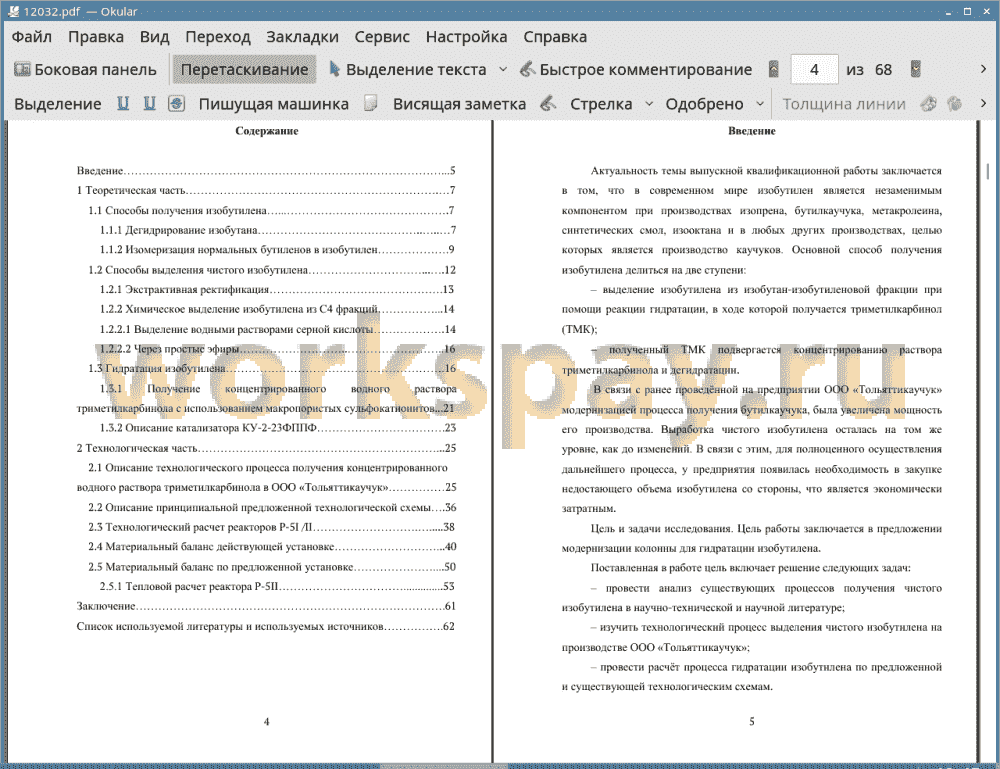Viewport: 1000px width, 769px height.
Task: Open the Переход menu
Action: coord(218,37)
